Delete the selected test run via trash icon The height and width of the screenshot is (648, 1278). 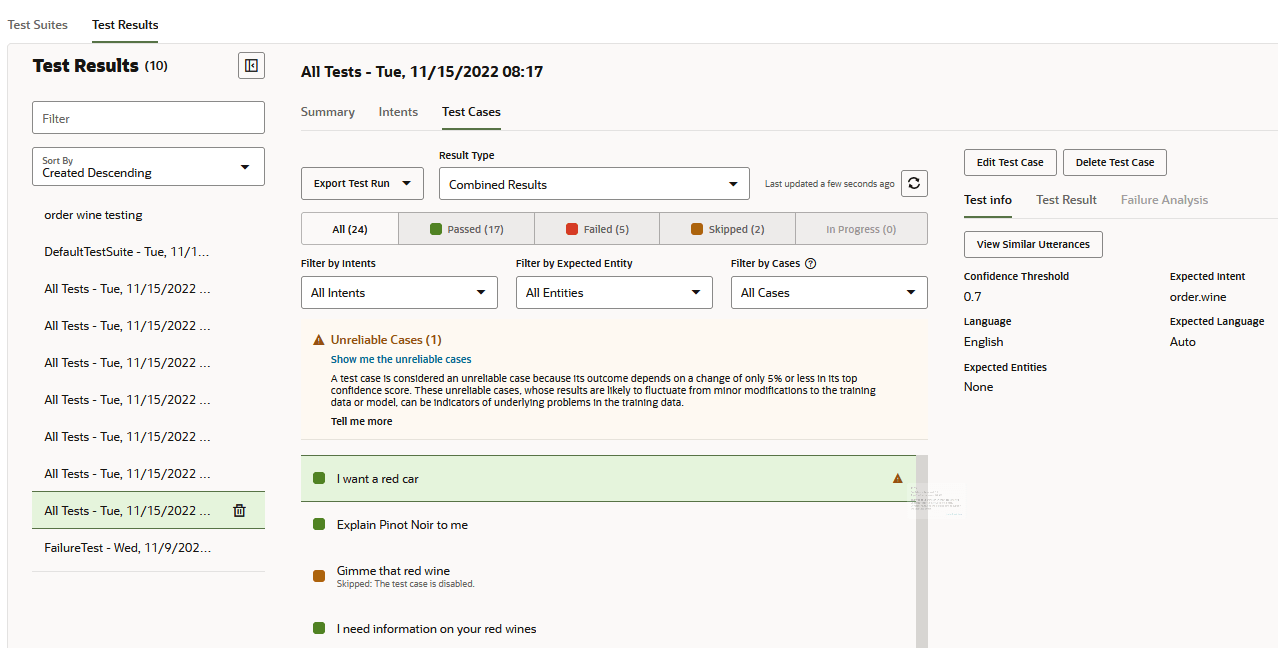click(x=239, y=510)
